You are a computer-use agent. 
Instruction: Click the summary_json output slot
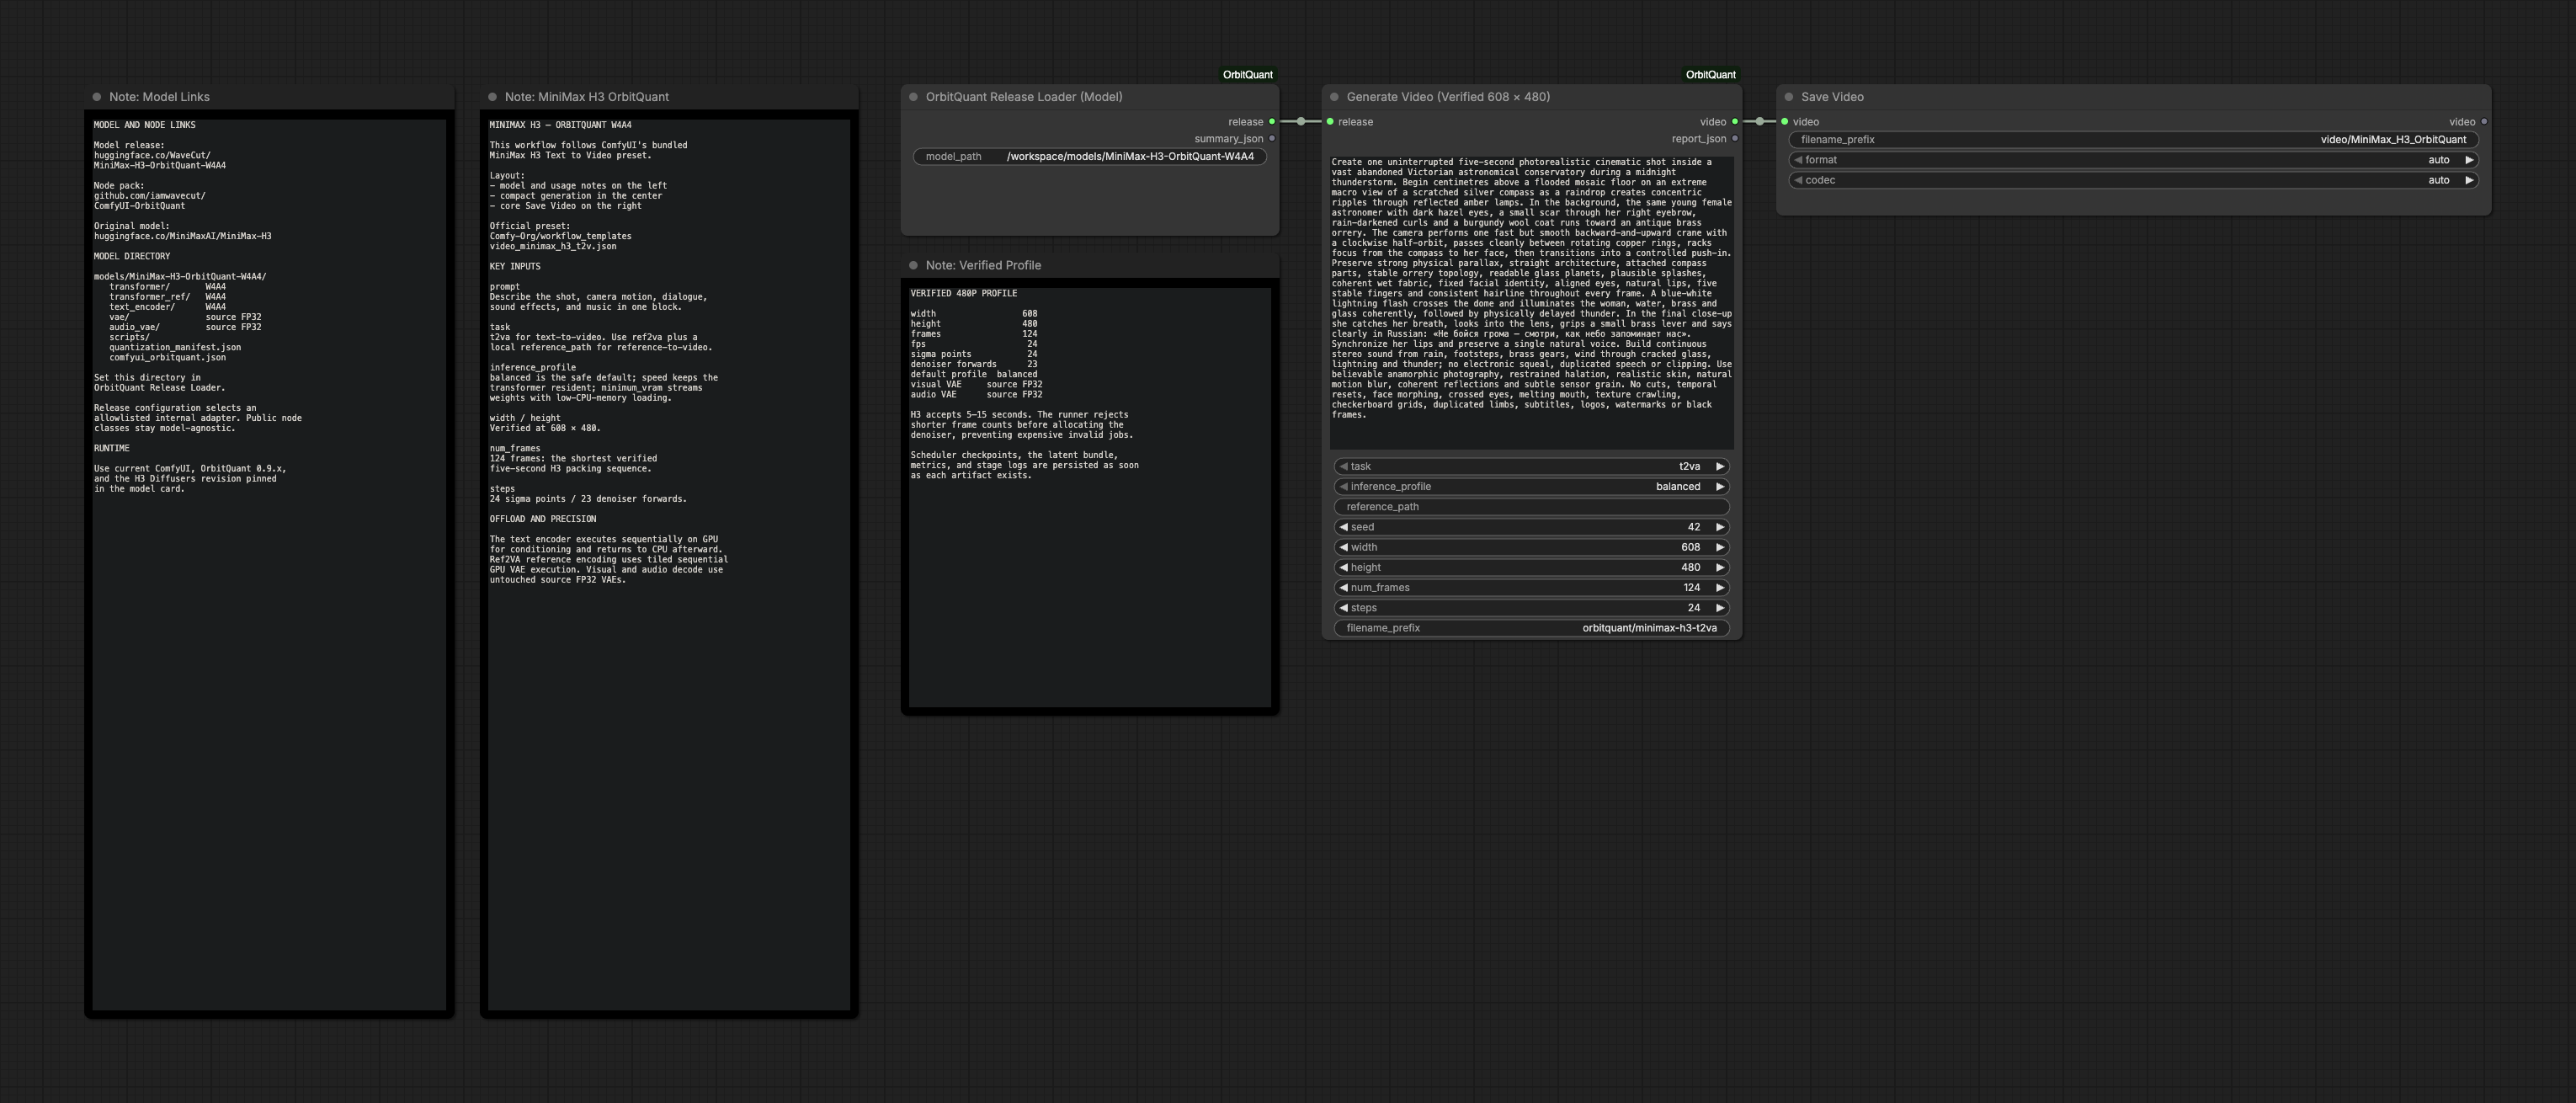click(x=1272, y=139)
